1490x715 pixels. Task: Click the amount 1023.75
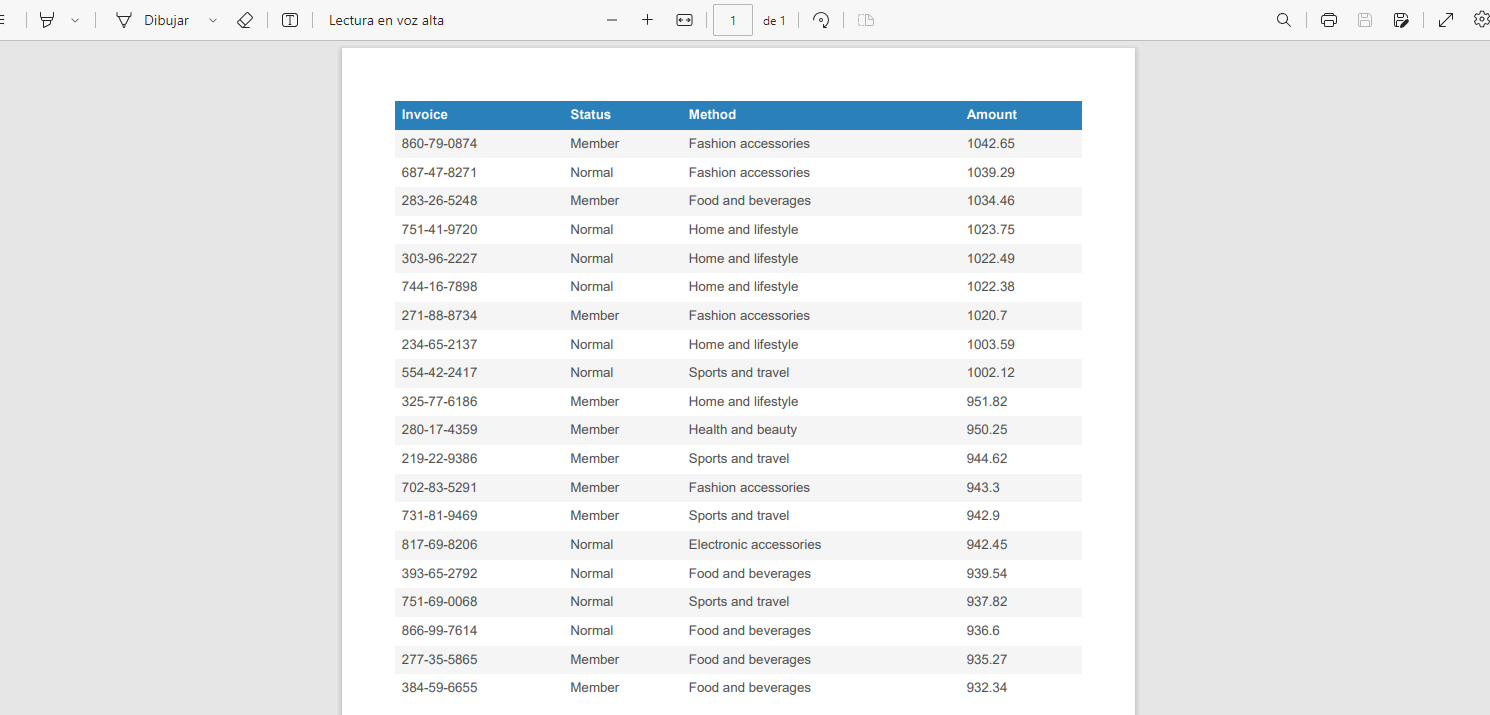tap(990, 230)
